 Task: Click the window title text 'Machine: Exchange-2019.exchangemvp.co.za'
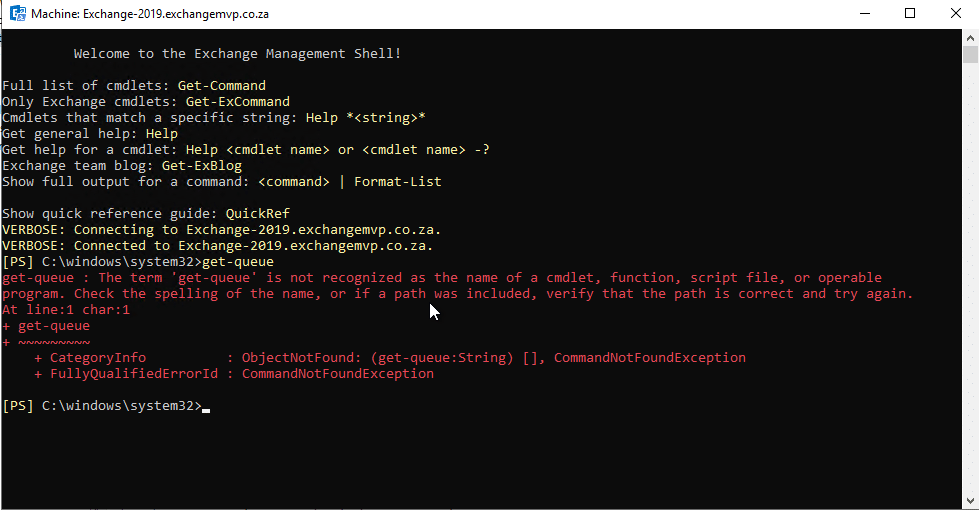tap(150, 15)
